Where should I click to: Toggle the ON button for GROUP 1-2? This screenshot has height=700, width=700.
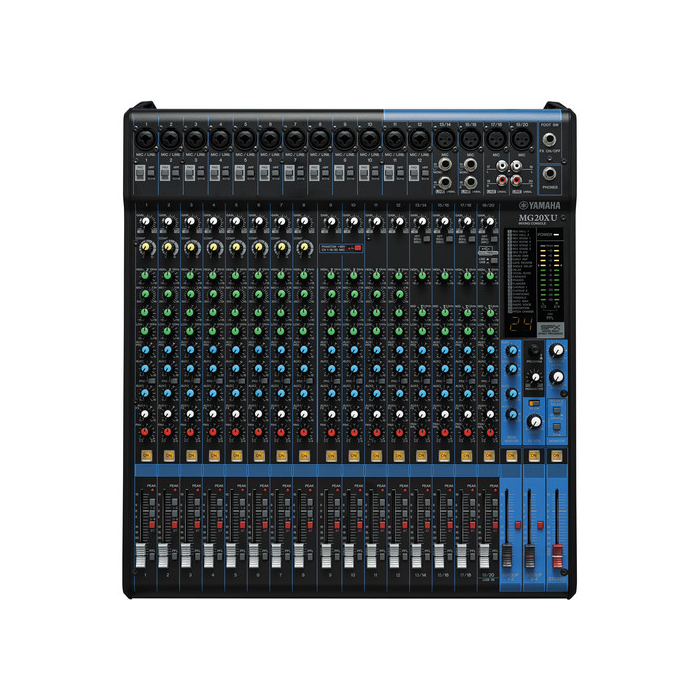[511, 456]
